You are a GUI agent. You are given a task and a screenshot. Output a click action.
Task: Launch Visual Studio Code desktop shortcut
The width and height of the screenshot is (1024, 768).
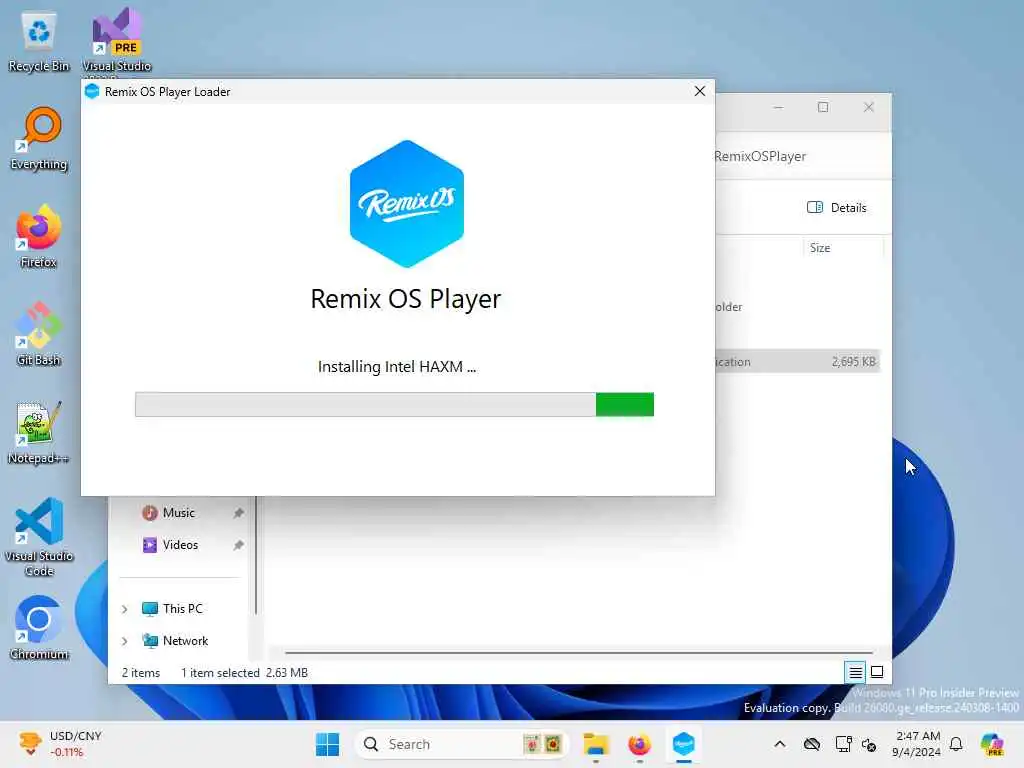coord(39,537)
